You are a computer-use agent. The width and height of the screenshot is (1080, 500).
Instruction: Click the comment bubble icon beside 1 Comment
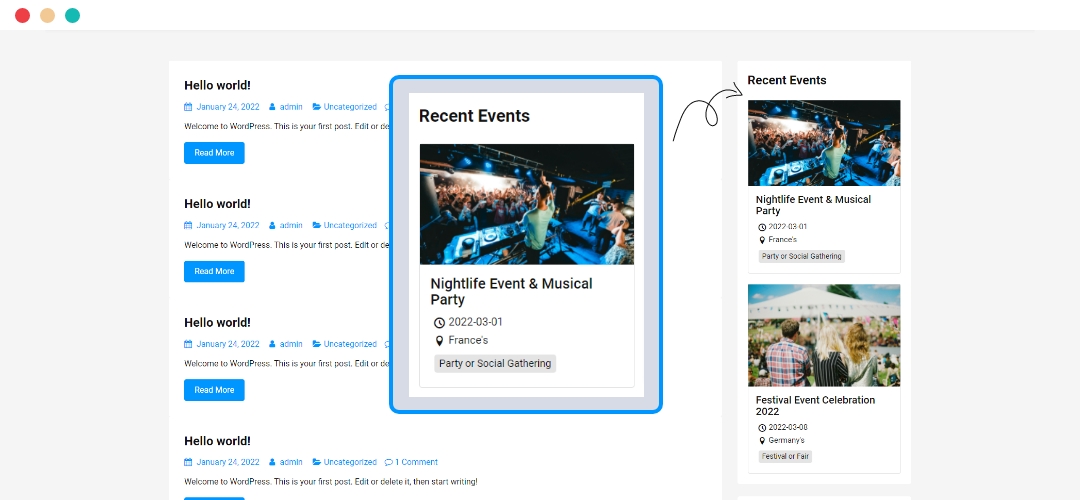(x=388, y=462)
